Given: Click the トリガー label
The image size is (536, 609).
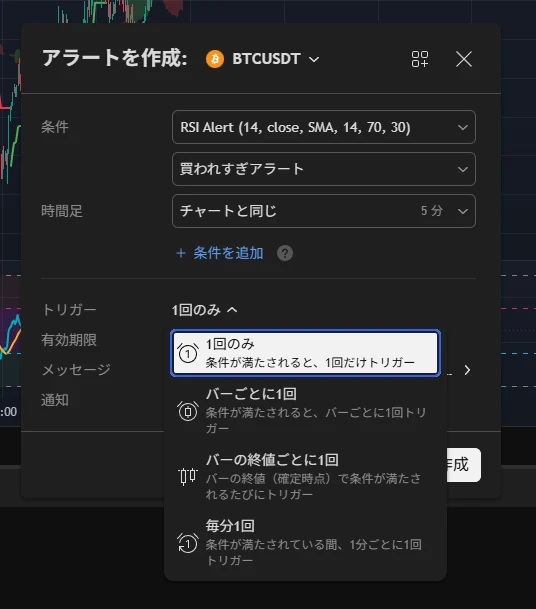Looking at the screenshot, I should [69, 310].
